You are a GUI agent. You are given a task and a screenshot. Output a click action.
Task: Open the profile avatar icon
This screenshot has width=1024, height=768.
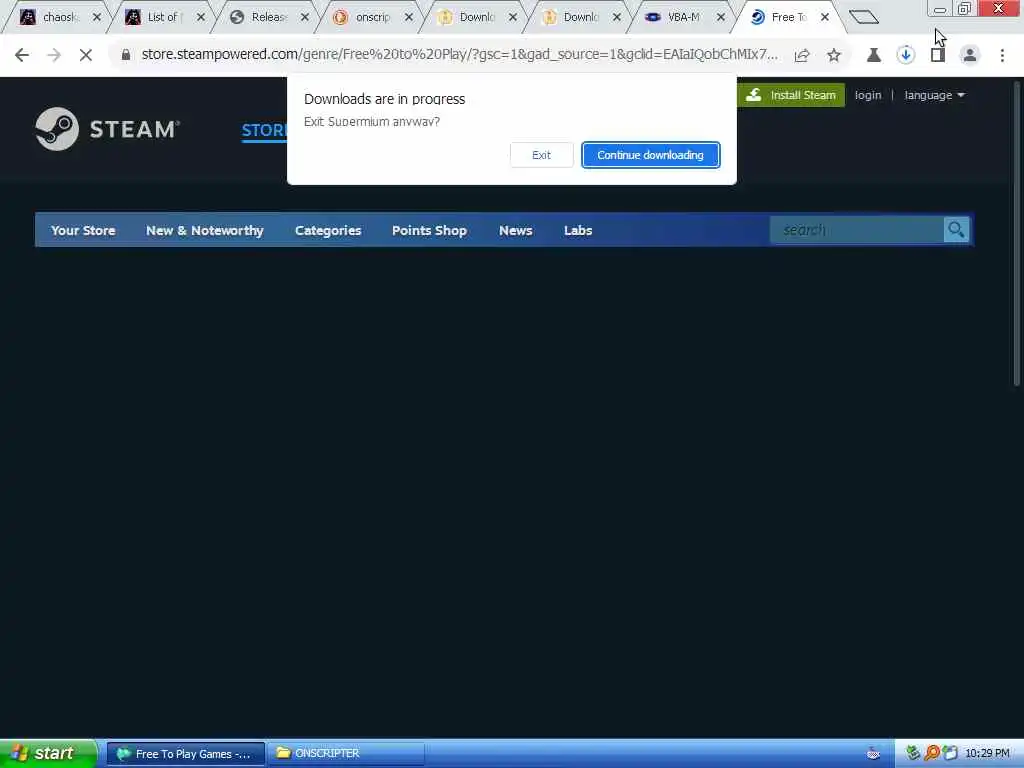pyautogui.click(x=970, y=56)
